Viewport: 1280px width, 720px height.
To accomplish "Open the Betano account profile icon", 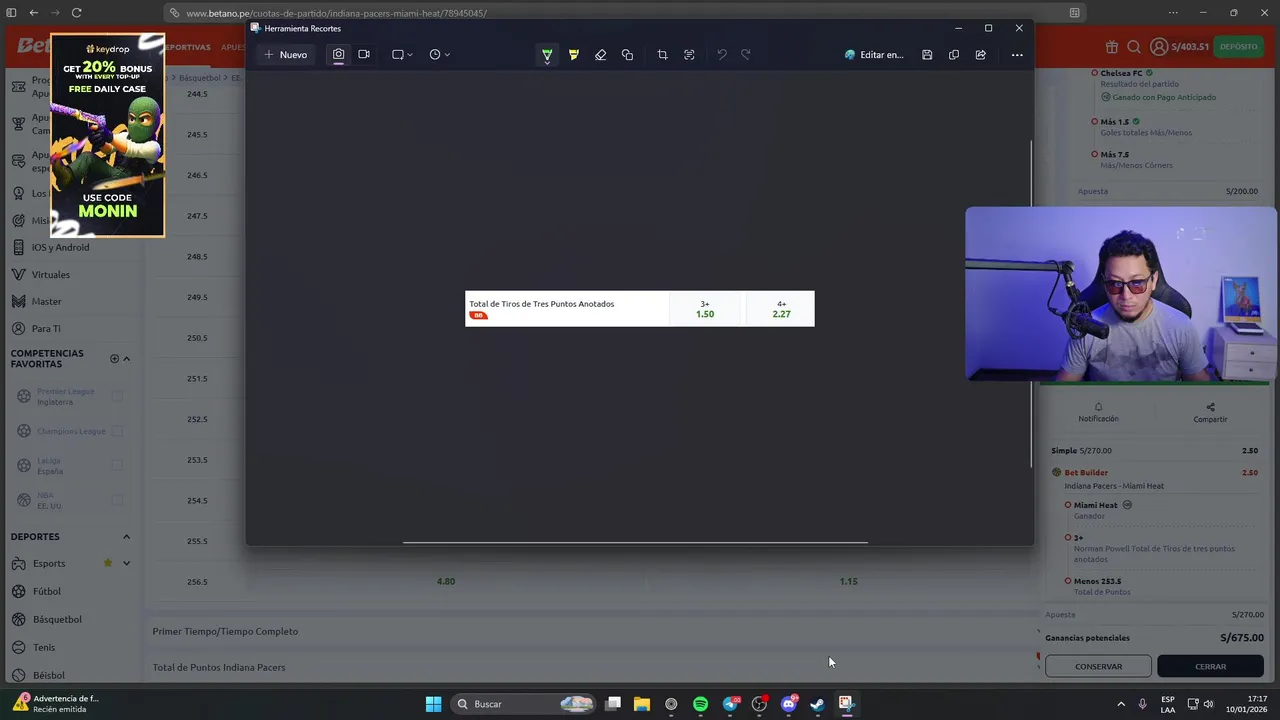I will pos(1158,47).
